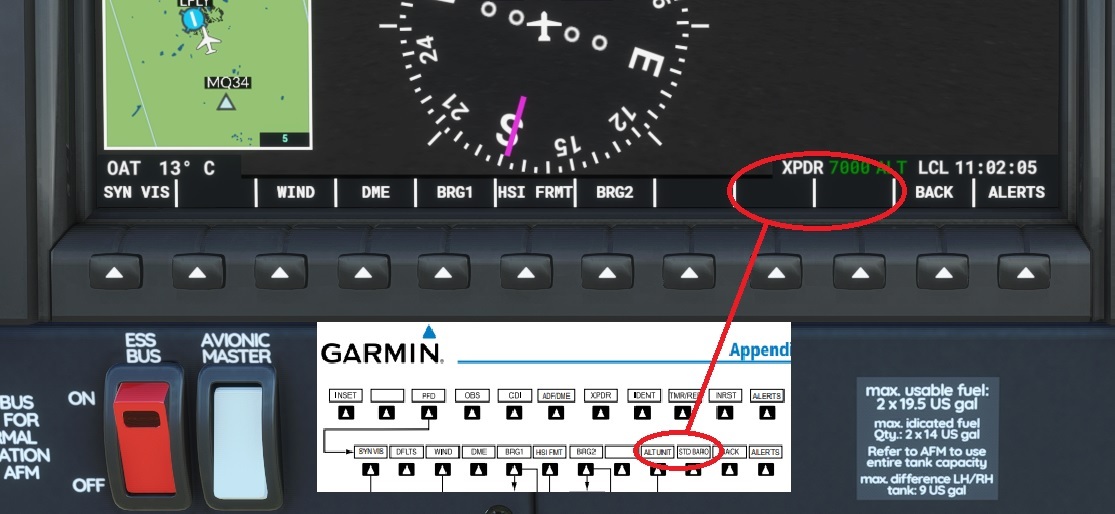
Task: Push the arrow softkey under BRG2
Action: pyautogui.click(x=607, y=272)
